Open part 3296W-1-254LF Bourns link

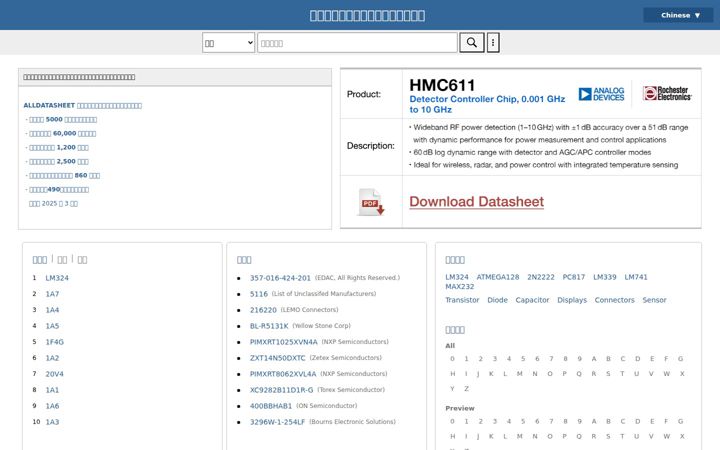click(277, 422)
